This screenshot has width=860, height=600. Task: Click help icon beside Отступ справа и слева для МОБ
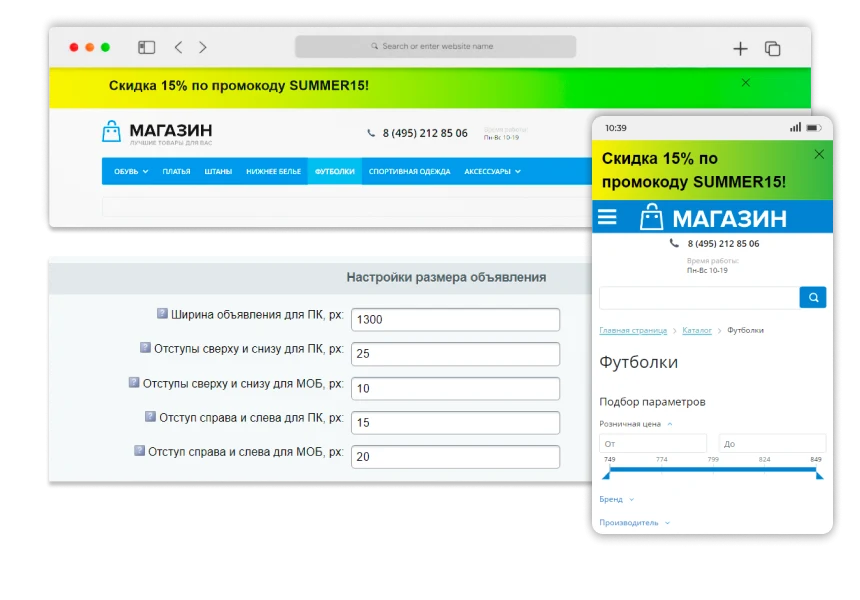point(139,451)
